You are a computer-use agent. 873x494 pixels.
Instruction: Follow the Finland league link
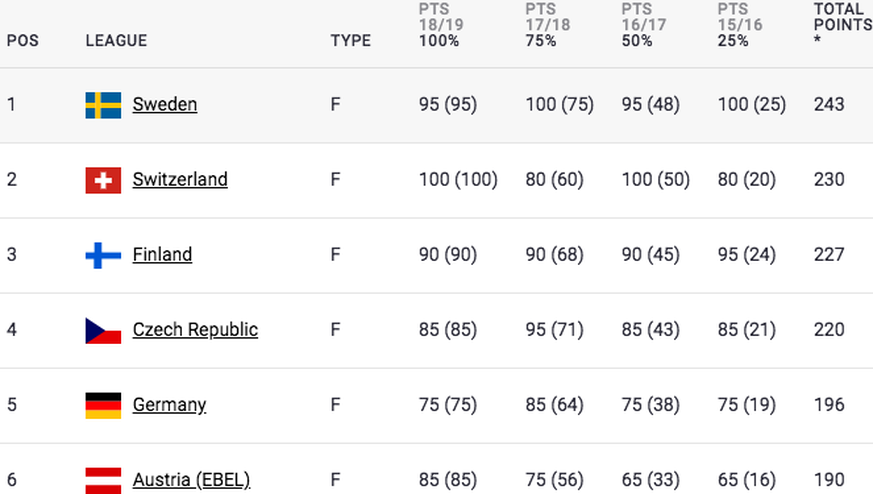[x=162, y=255]
